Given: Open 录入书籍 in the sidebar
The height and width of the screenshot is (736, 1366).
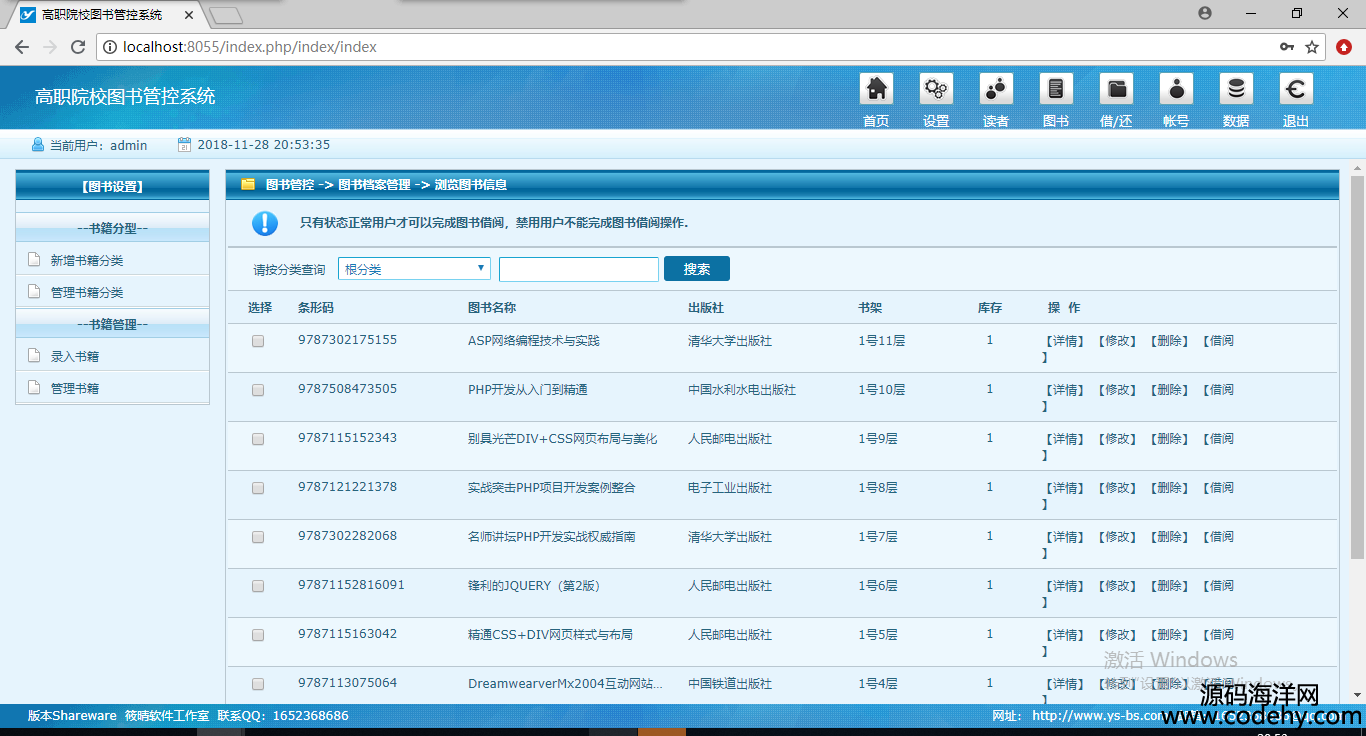Looking at the screenshot, I should (x=75, y=357).
